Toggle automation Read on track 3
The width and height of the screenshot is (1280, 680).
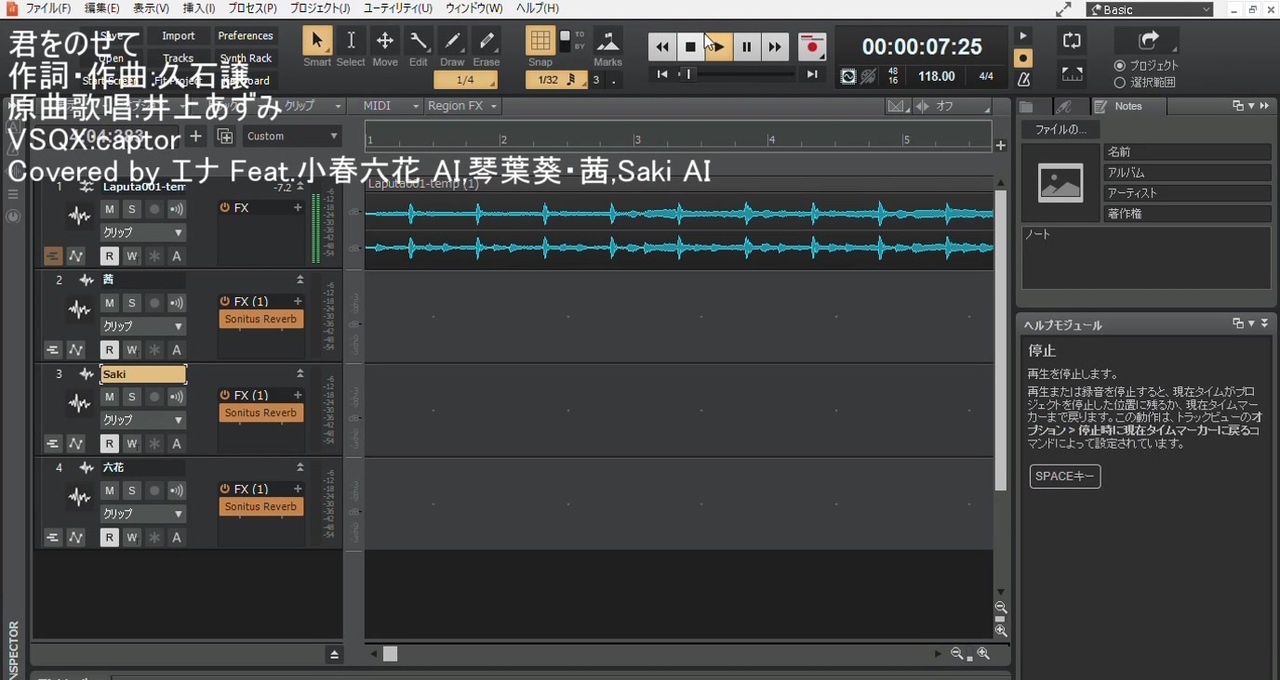tap(109, 444)
